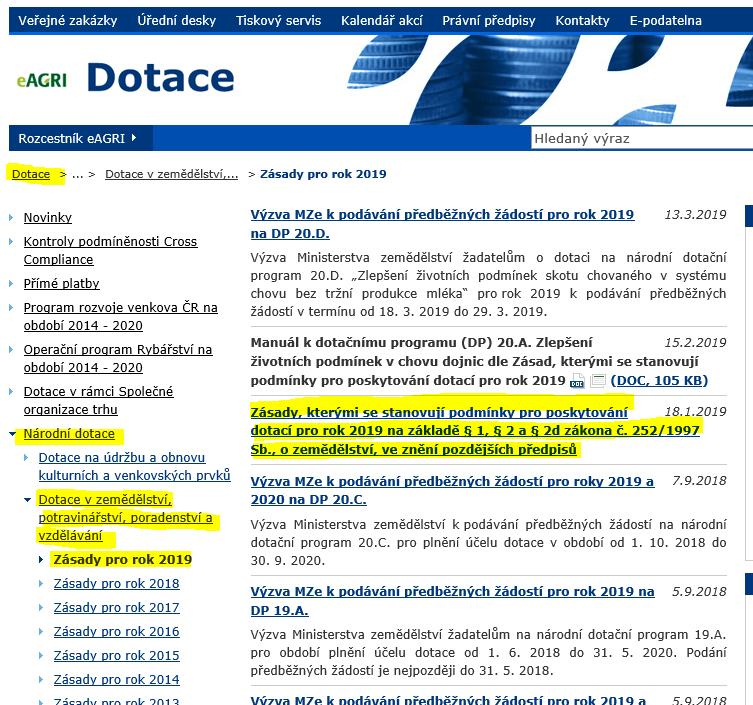Click the date 18.1.2019
This screenshot has width=753, height=705.
[695, 412]
